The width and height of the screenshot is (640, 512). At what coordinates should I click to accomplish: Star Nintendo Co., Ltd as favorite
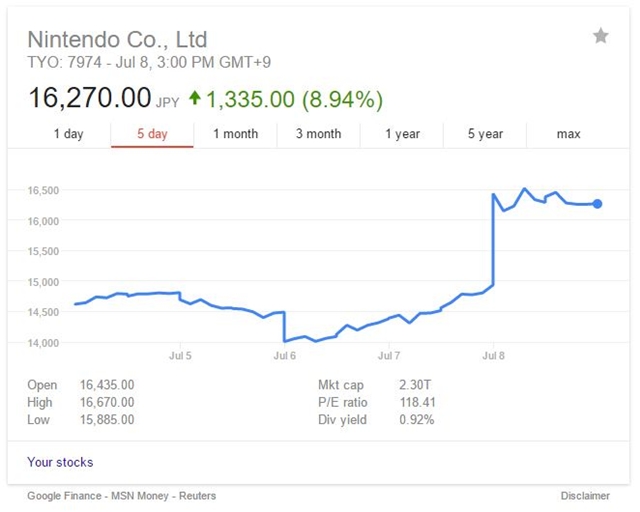600,37
